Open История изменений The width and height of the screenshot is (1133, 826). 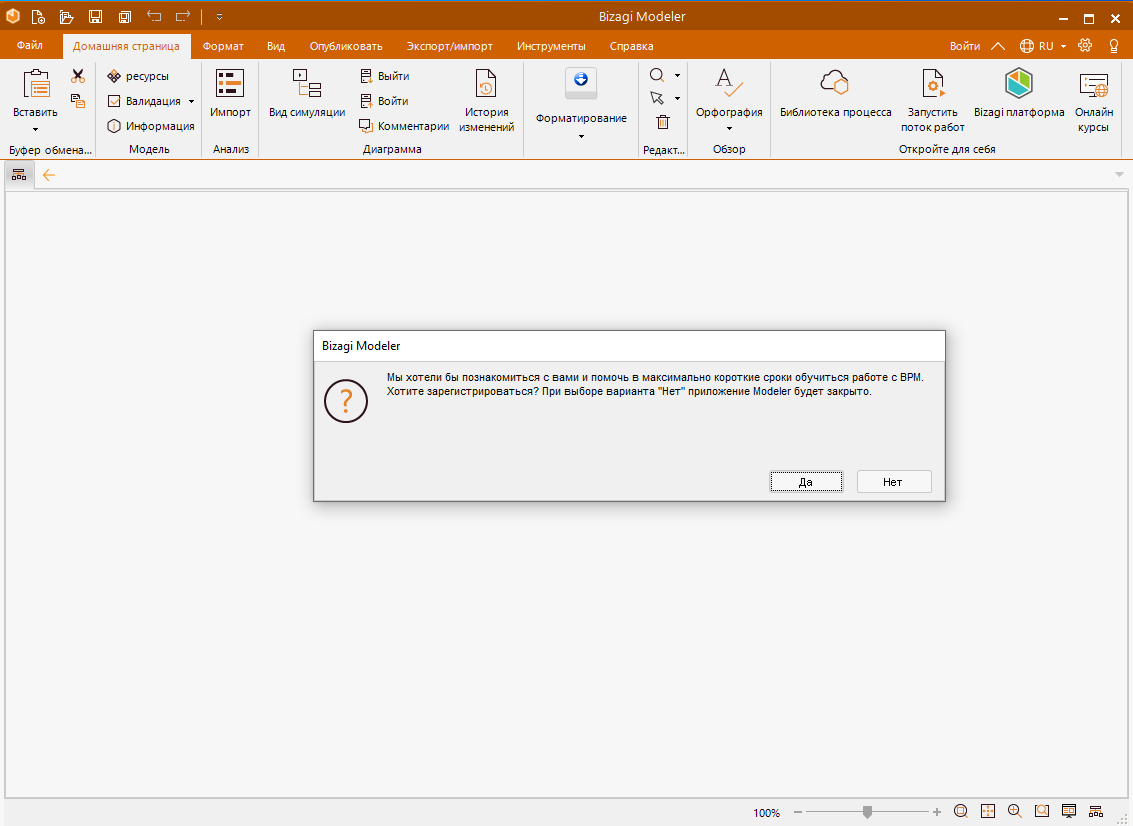pyautogui.click(x=486, y=101)
